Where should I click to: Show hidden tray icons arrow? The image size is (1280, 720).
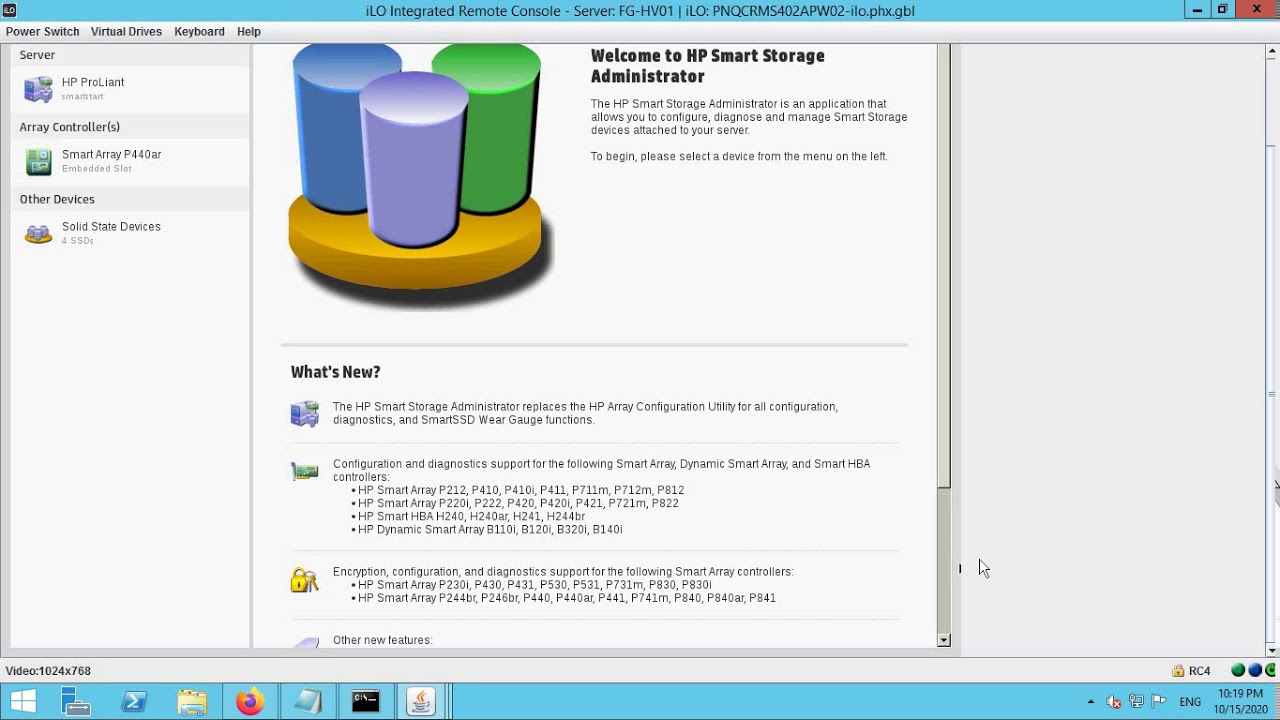click(1091, 702)
